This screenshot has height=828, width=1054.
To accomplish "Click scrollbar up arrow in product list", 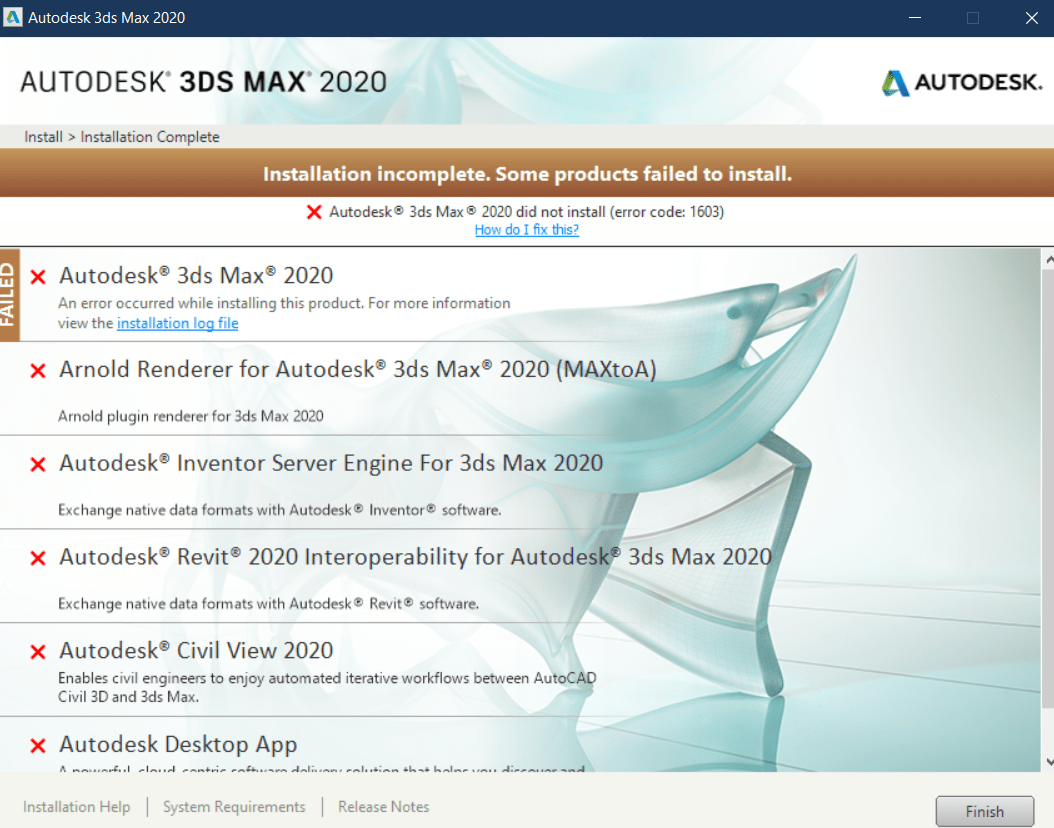I will click(x=1048, y=259).
